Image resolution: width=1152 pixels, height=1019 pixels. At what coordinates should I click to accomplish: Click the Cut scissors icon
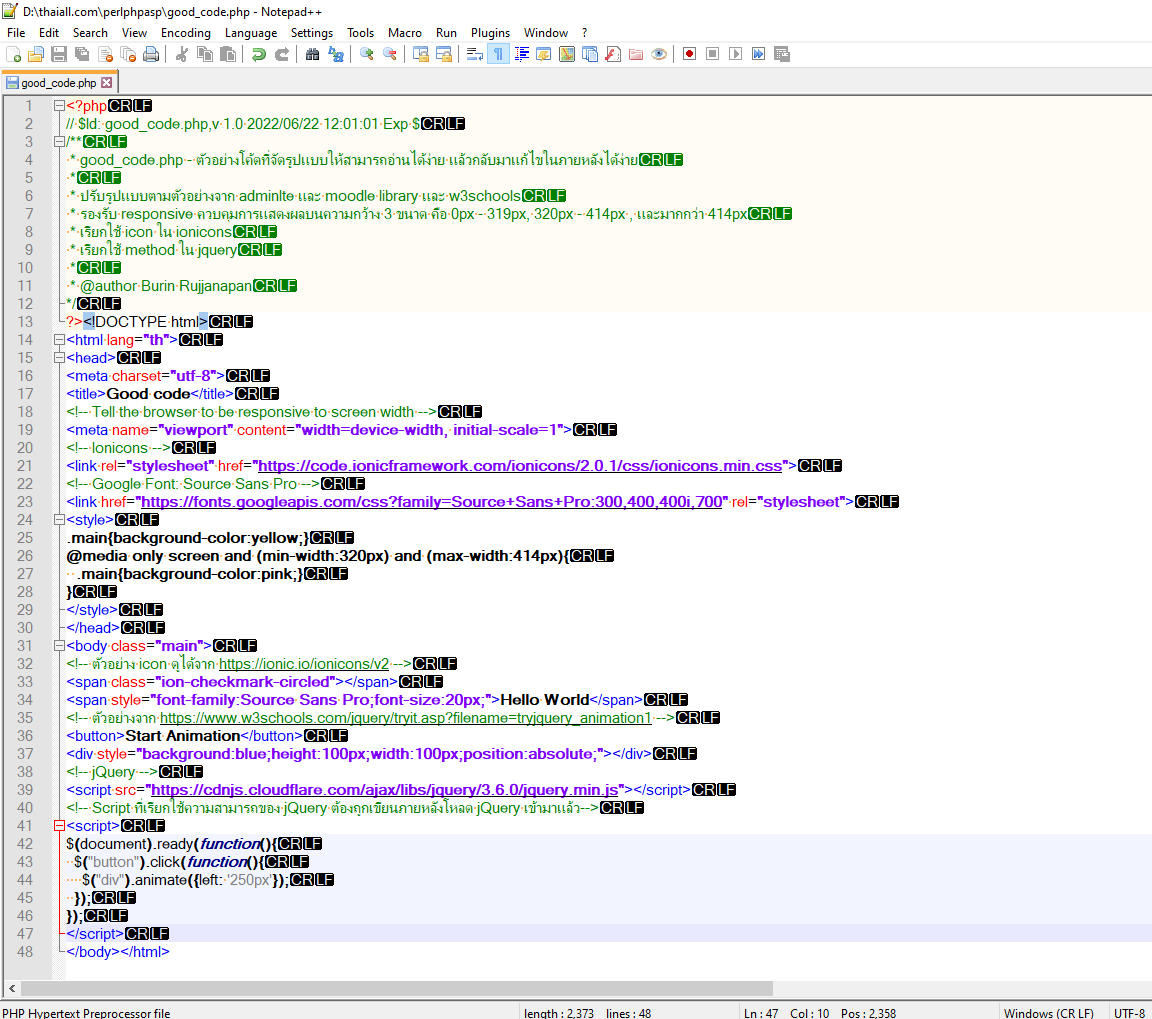182,54
